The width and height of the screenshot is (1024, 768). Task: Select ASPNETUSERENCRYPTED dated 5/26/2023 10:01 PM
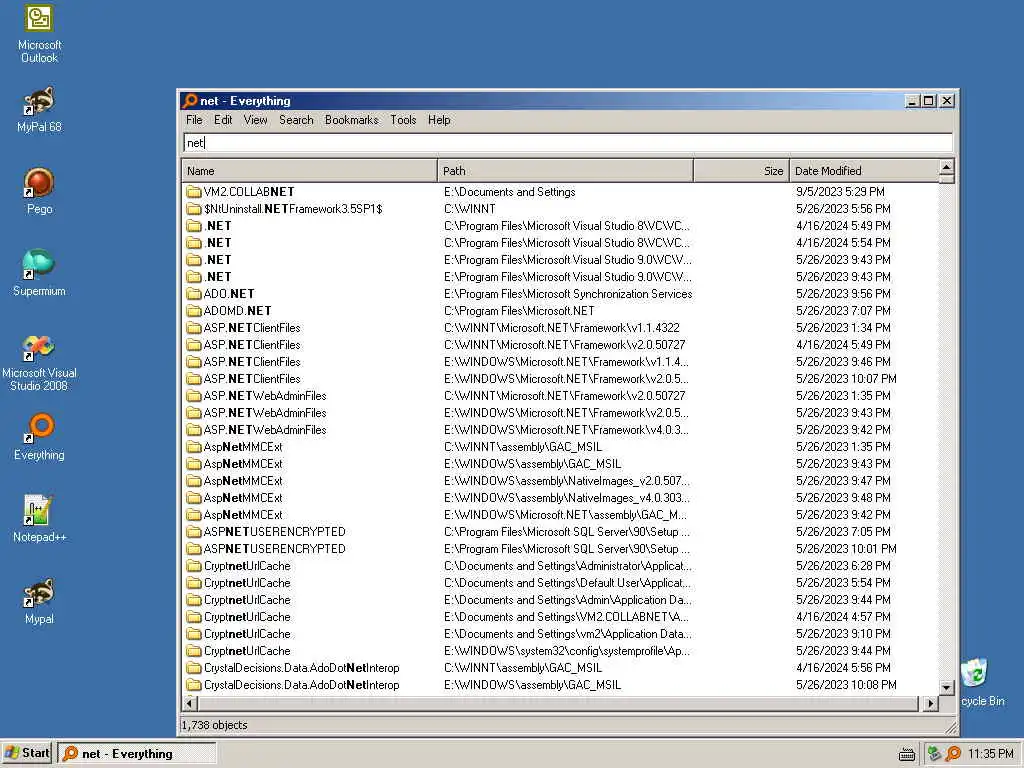coord(274,548)
